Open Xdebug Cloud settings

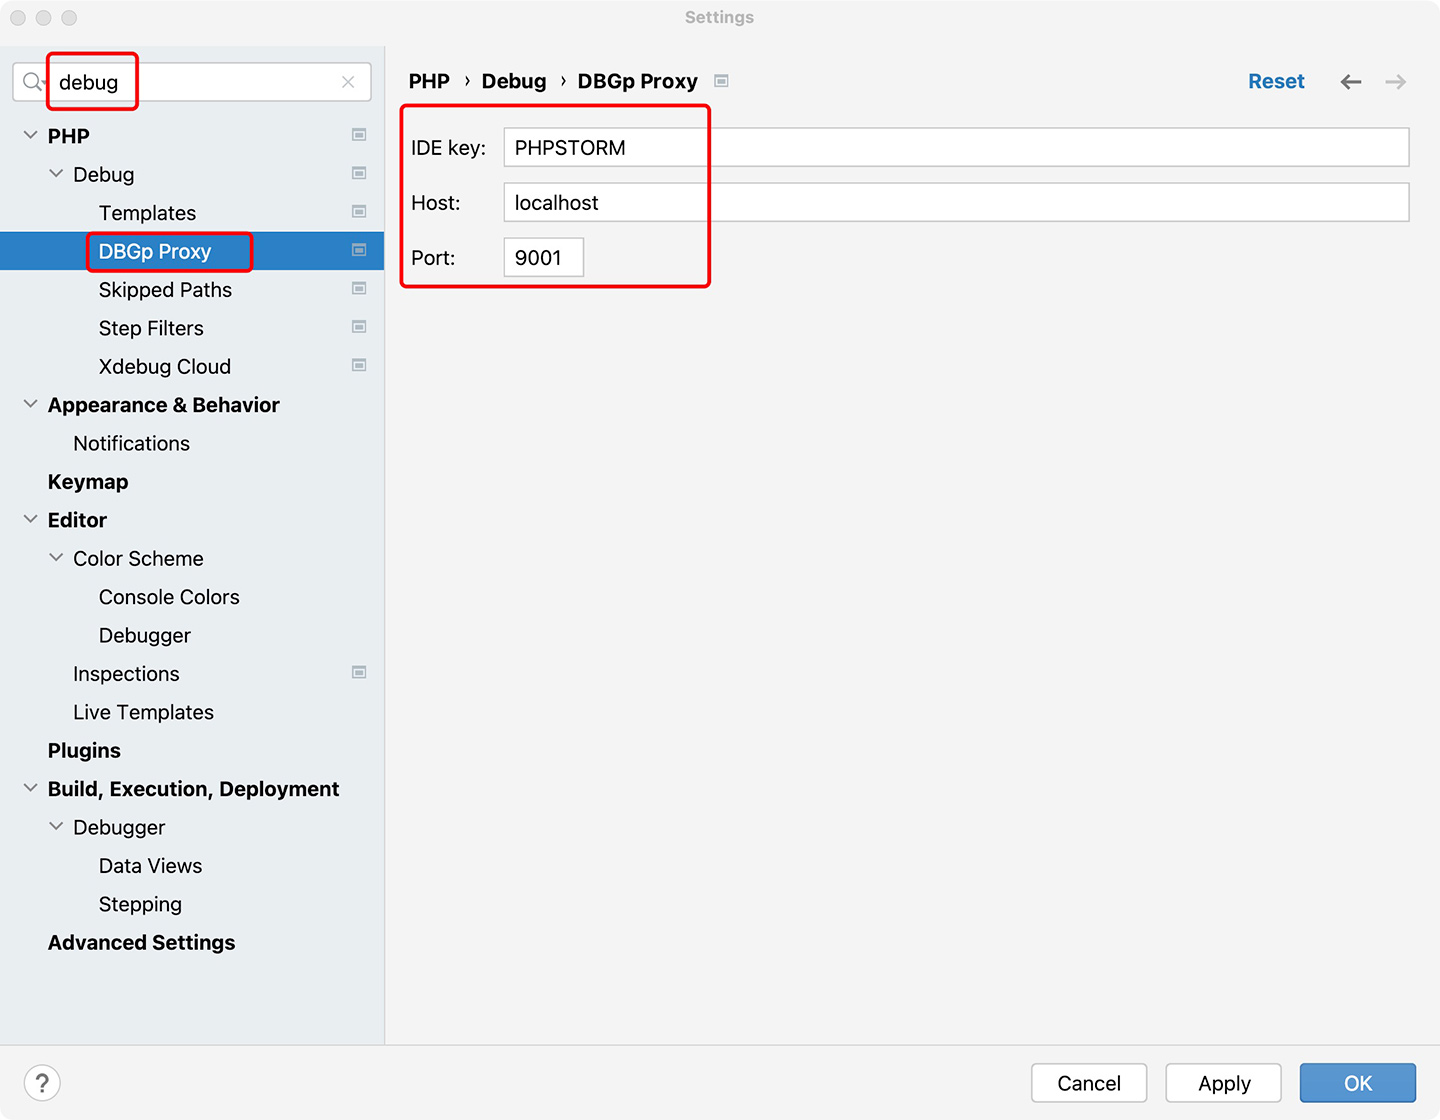(x=165, y=366)
